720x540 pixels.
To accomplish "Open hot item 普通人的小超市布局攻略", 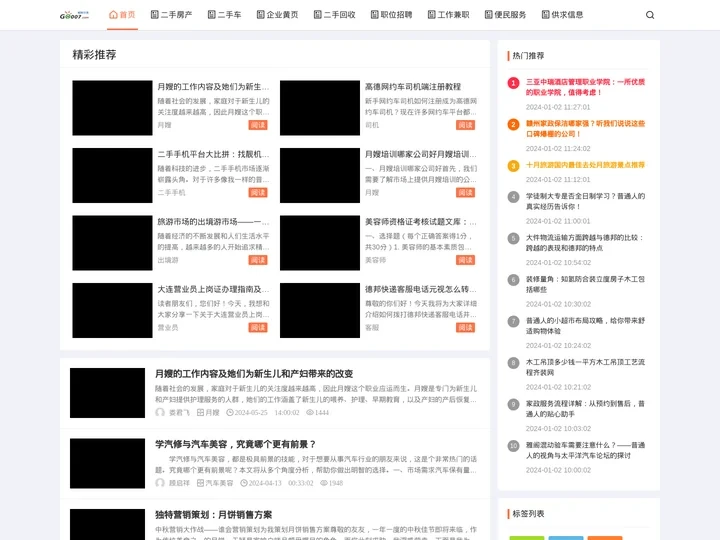I will (x=585, y=326).
